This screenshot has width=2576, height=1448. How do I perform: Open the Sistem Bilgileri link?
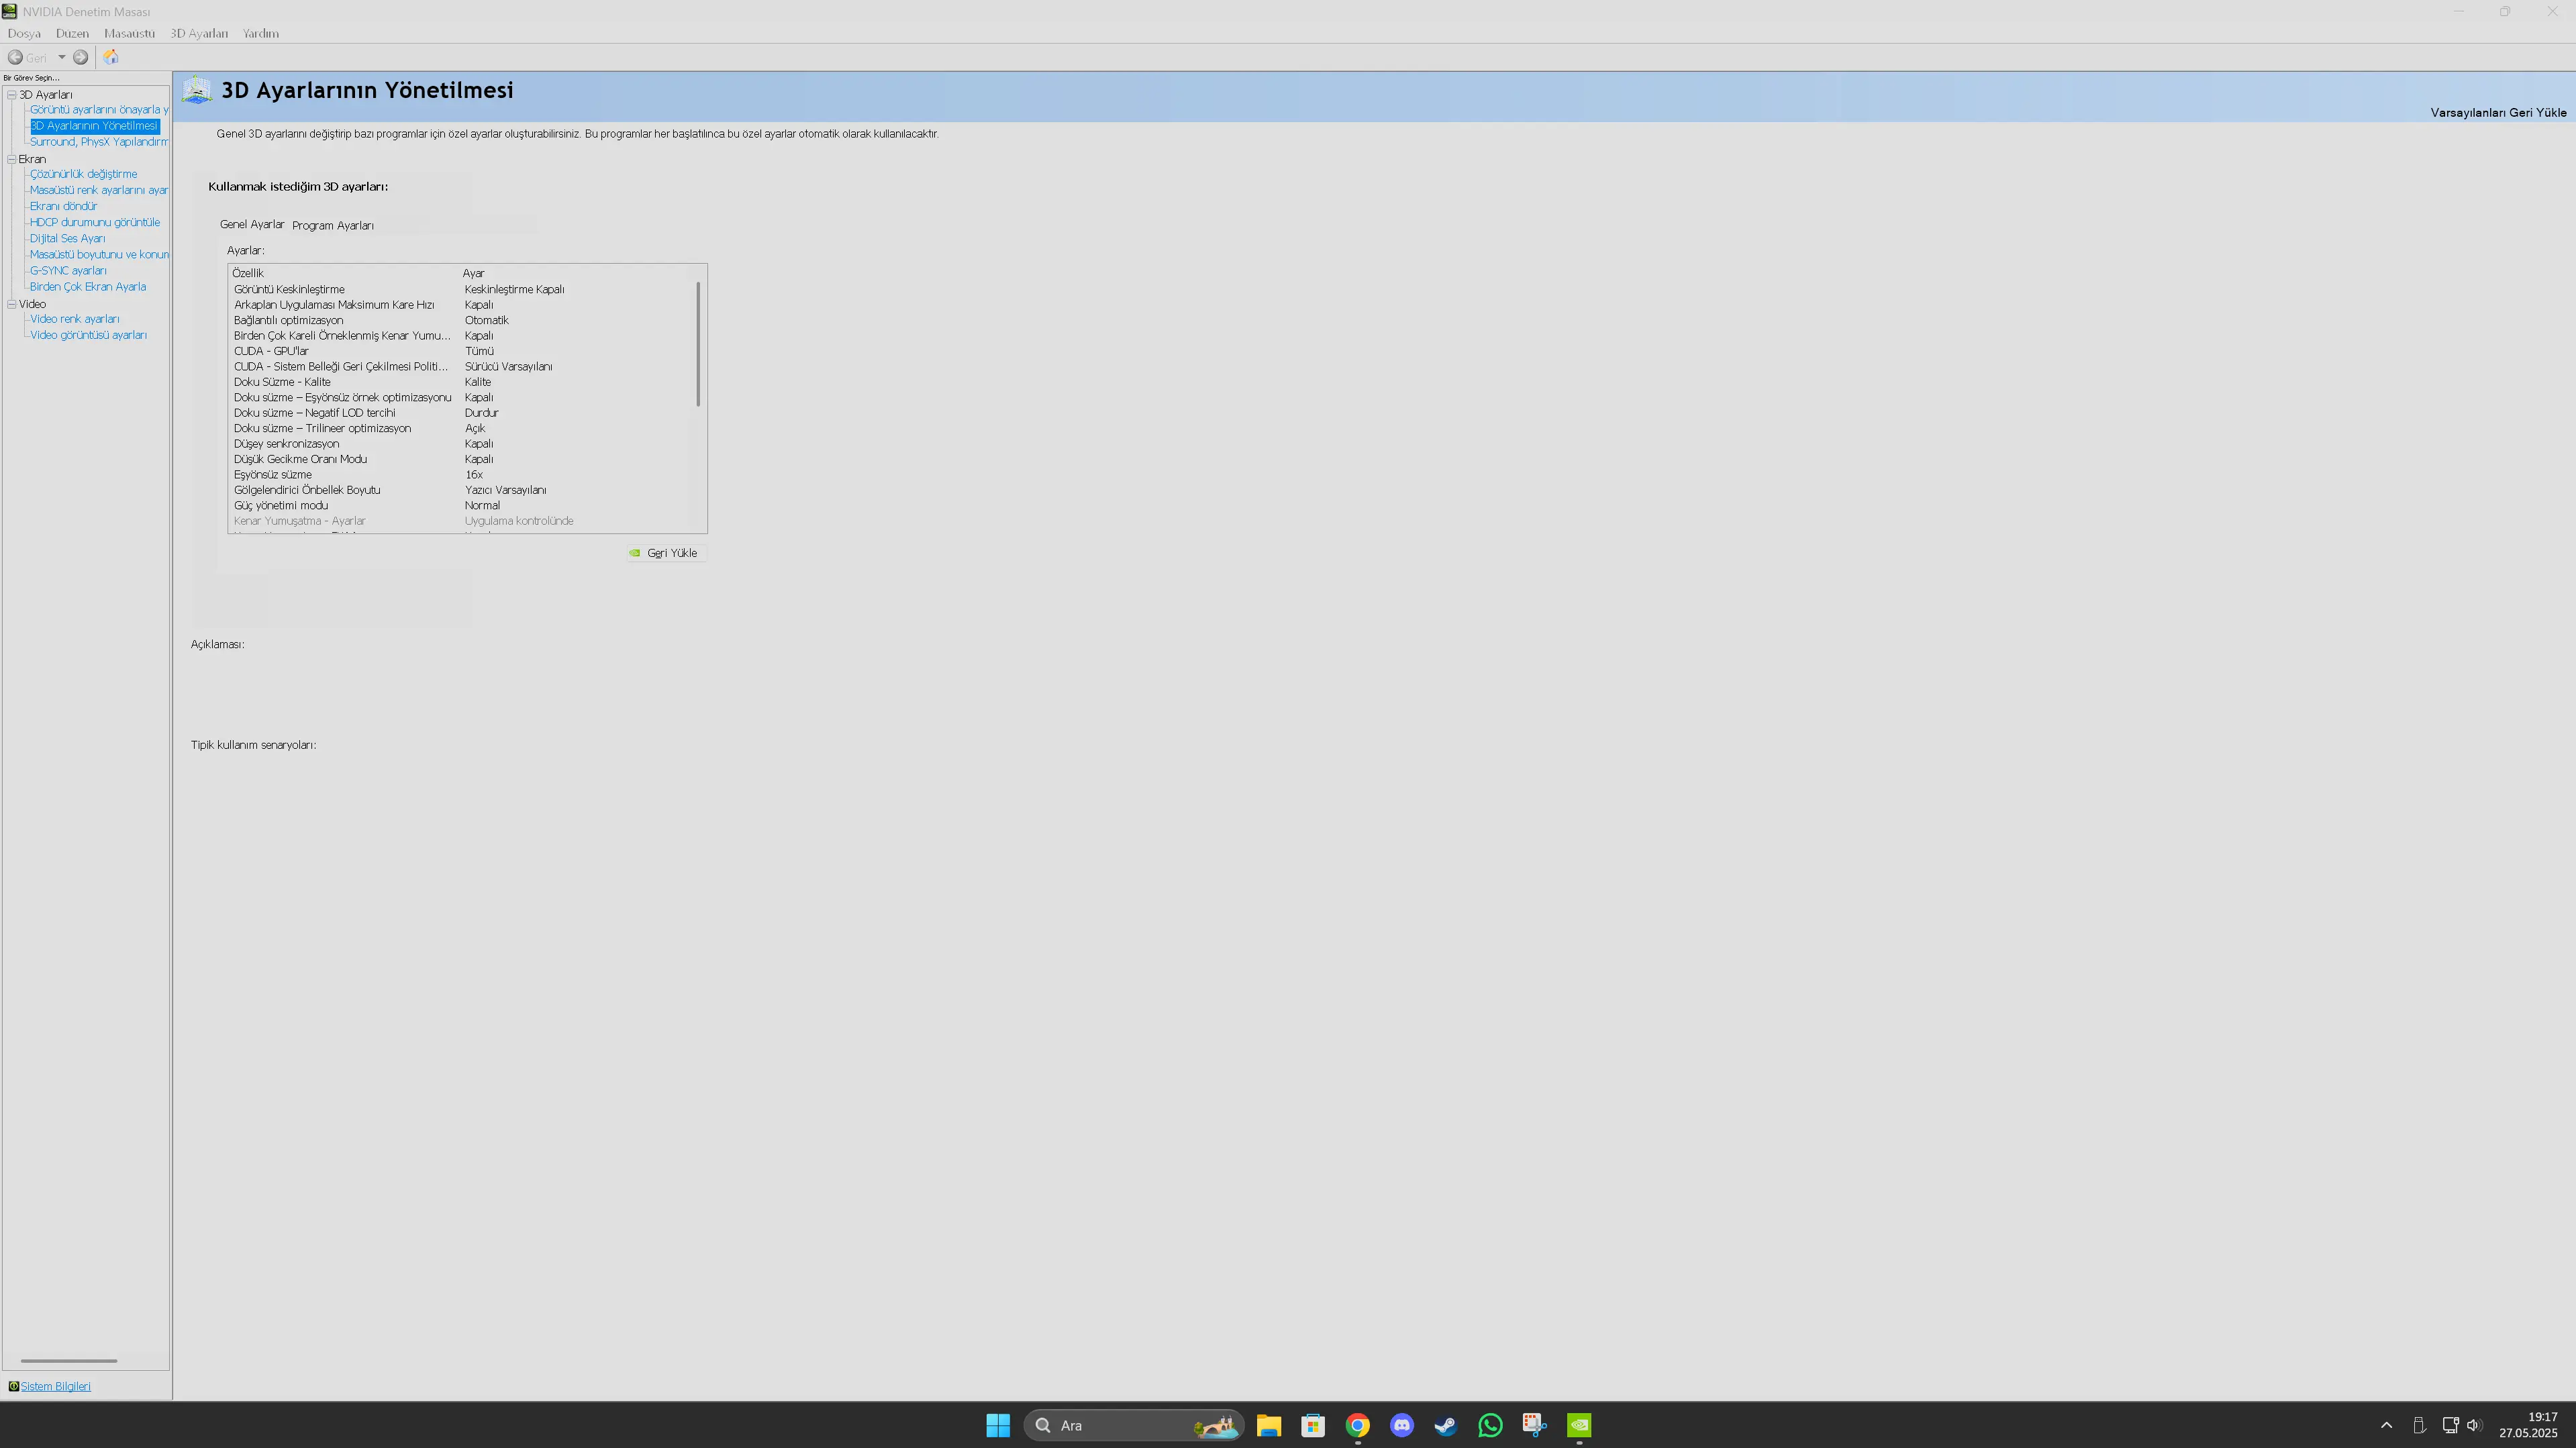(x=56, y=1386)
